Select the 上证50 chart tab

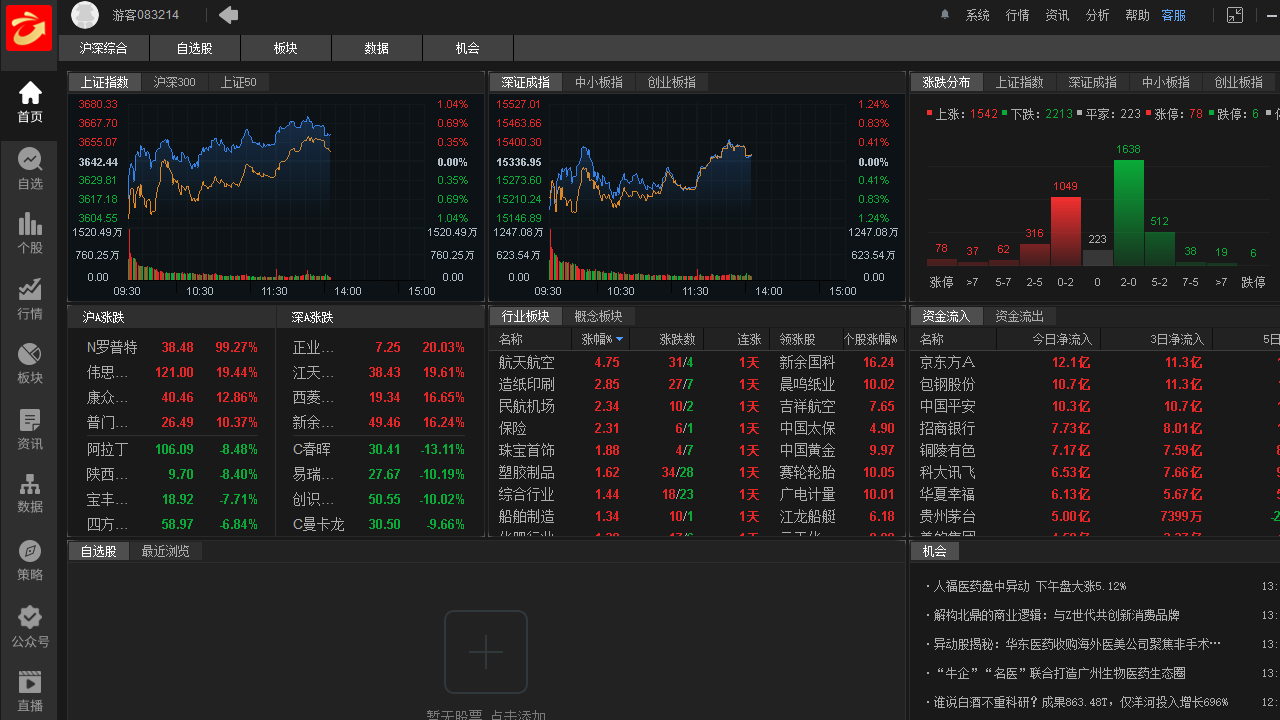[x=239, y=82]
